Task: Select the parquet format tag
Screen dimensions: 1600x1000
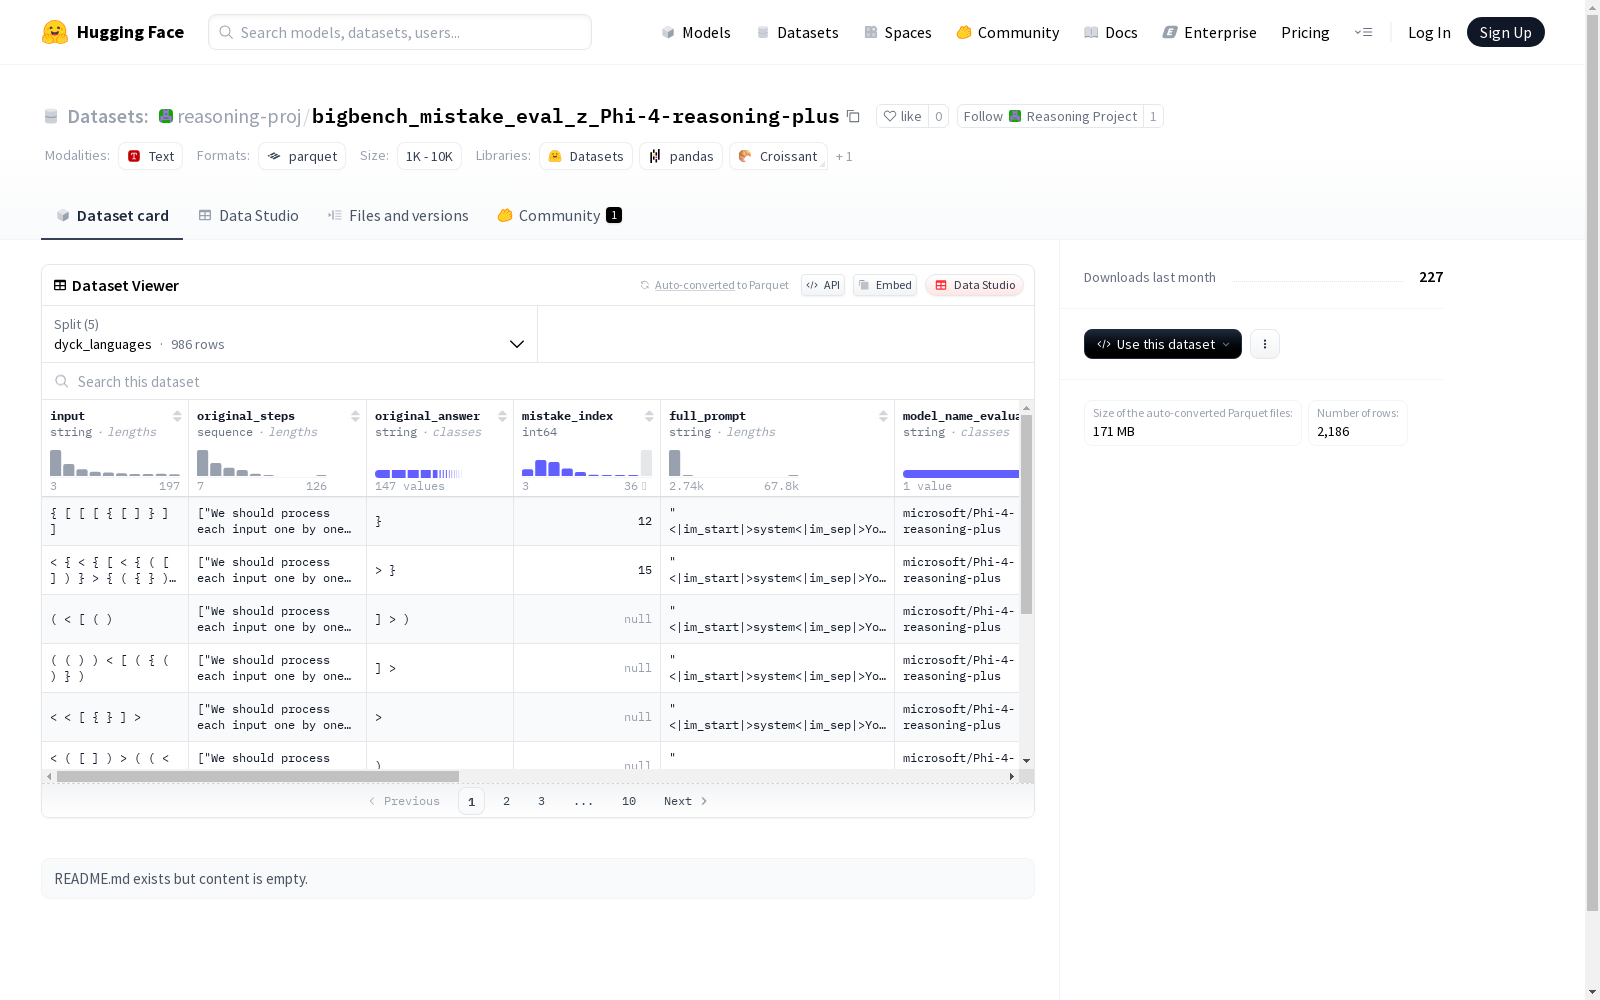Action: (x=302, y=156)
